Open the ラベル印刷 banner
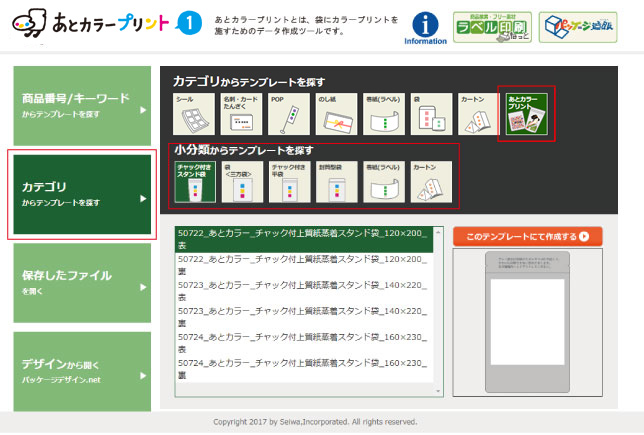Viewport: 644px width, 435px height. [492, 27]
